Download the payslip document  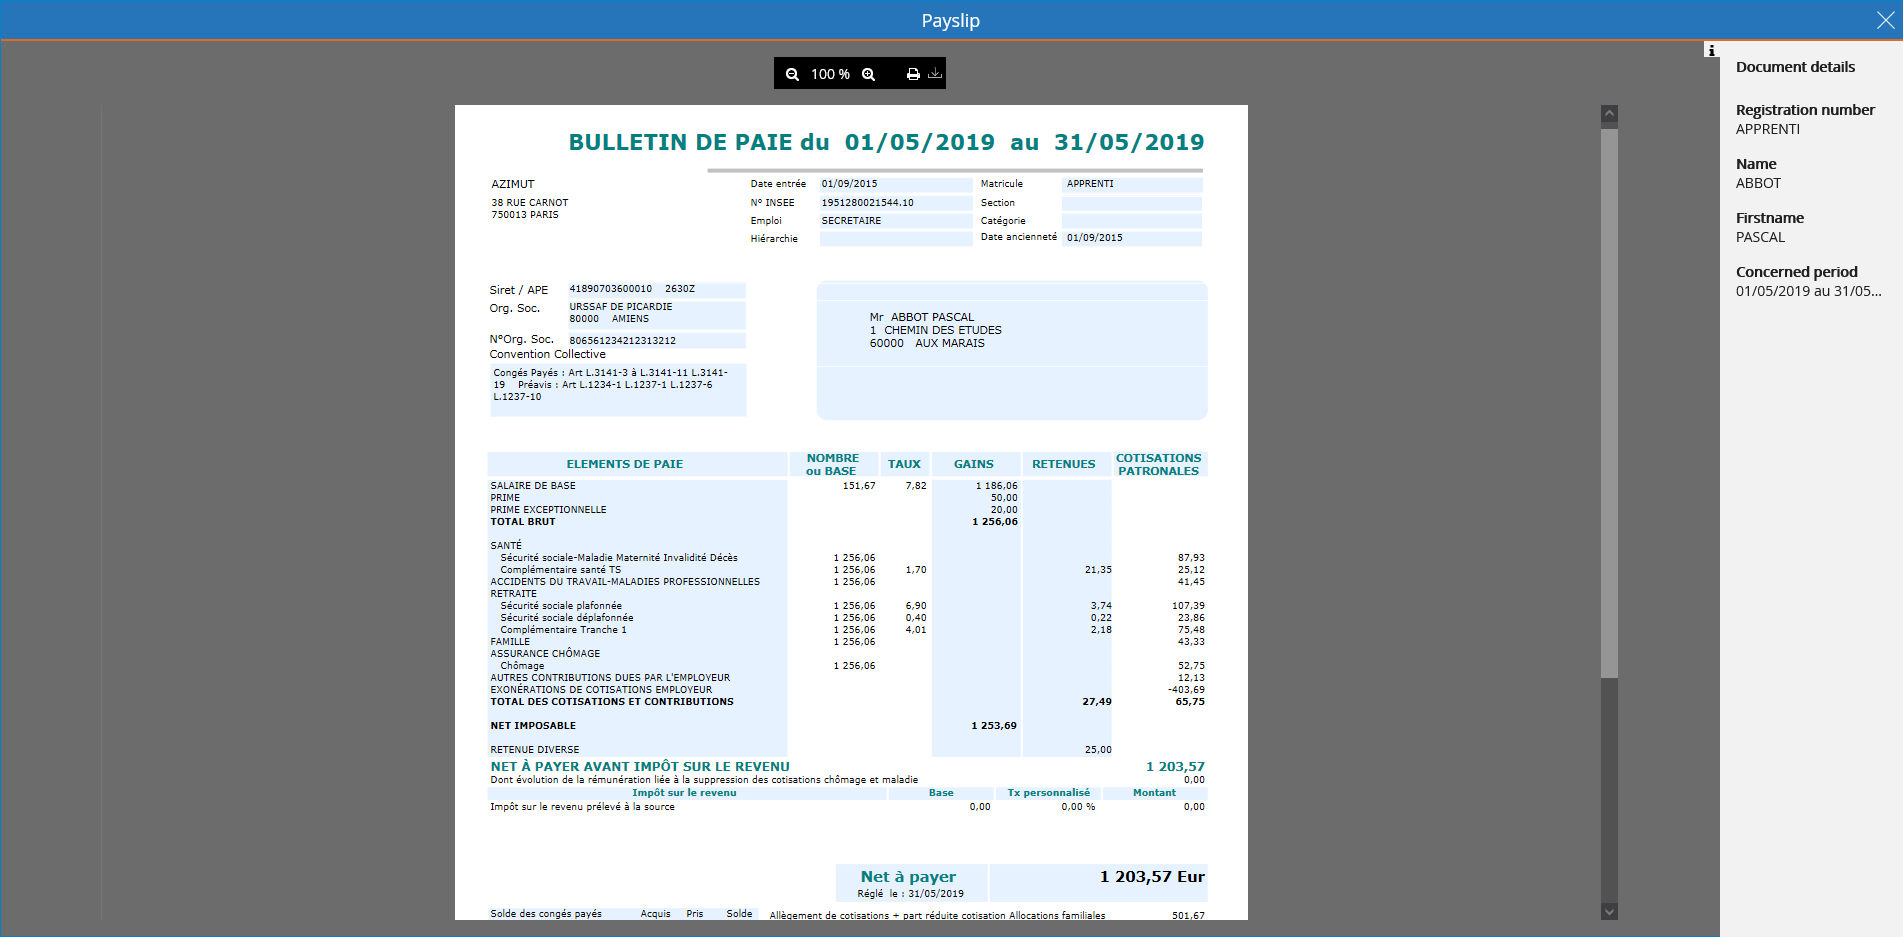click(x=934, y=73)
